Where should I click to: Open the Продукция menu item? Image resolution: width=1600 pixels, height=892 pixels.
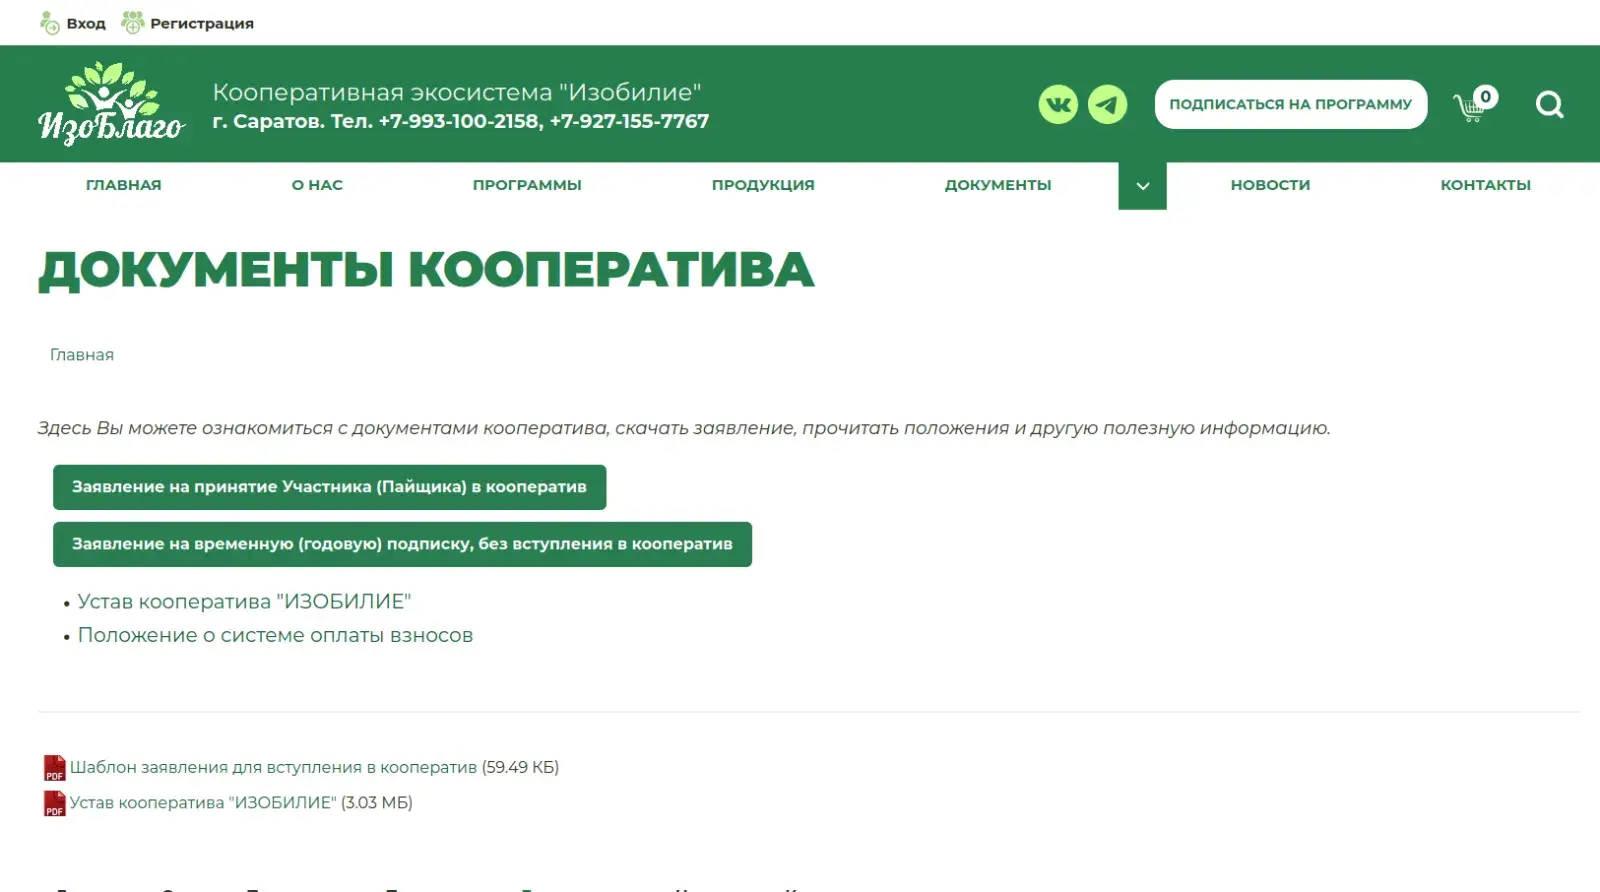point(763,185)
